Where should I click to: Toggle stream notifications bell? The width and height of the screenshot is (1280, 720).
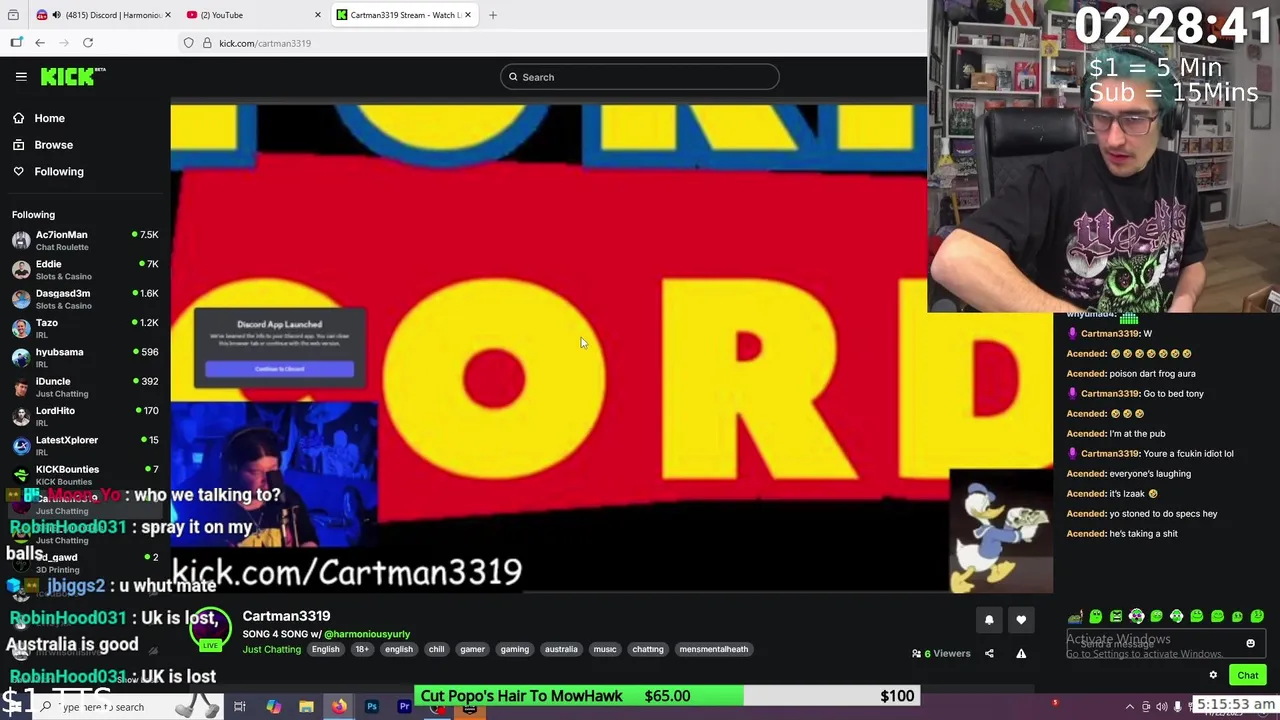[x=989, y=620]
